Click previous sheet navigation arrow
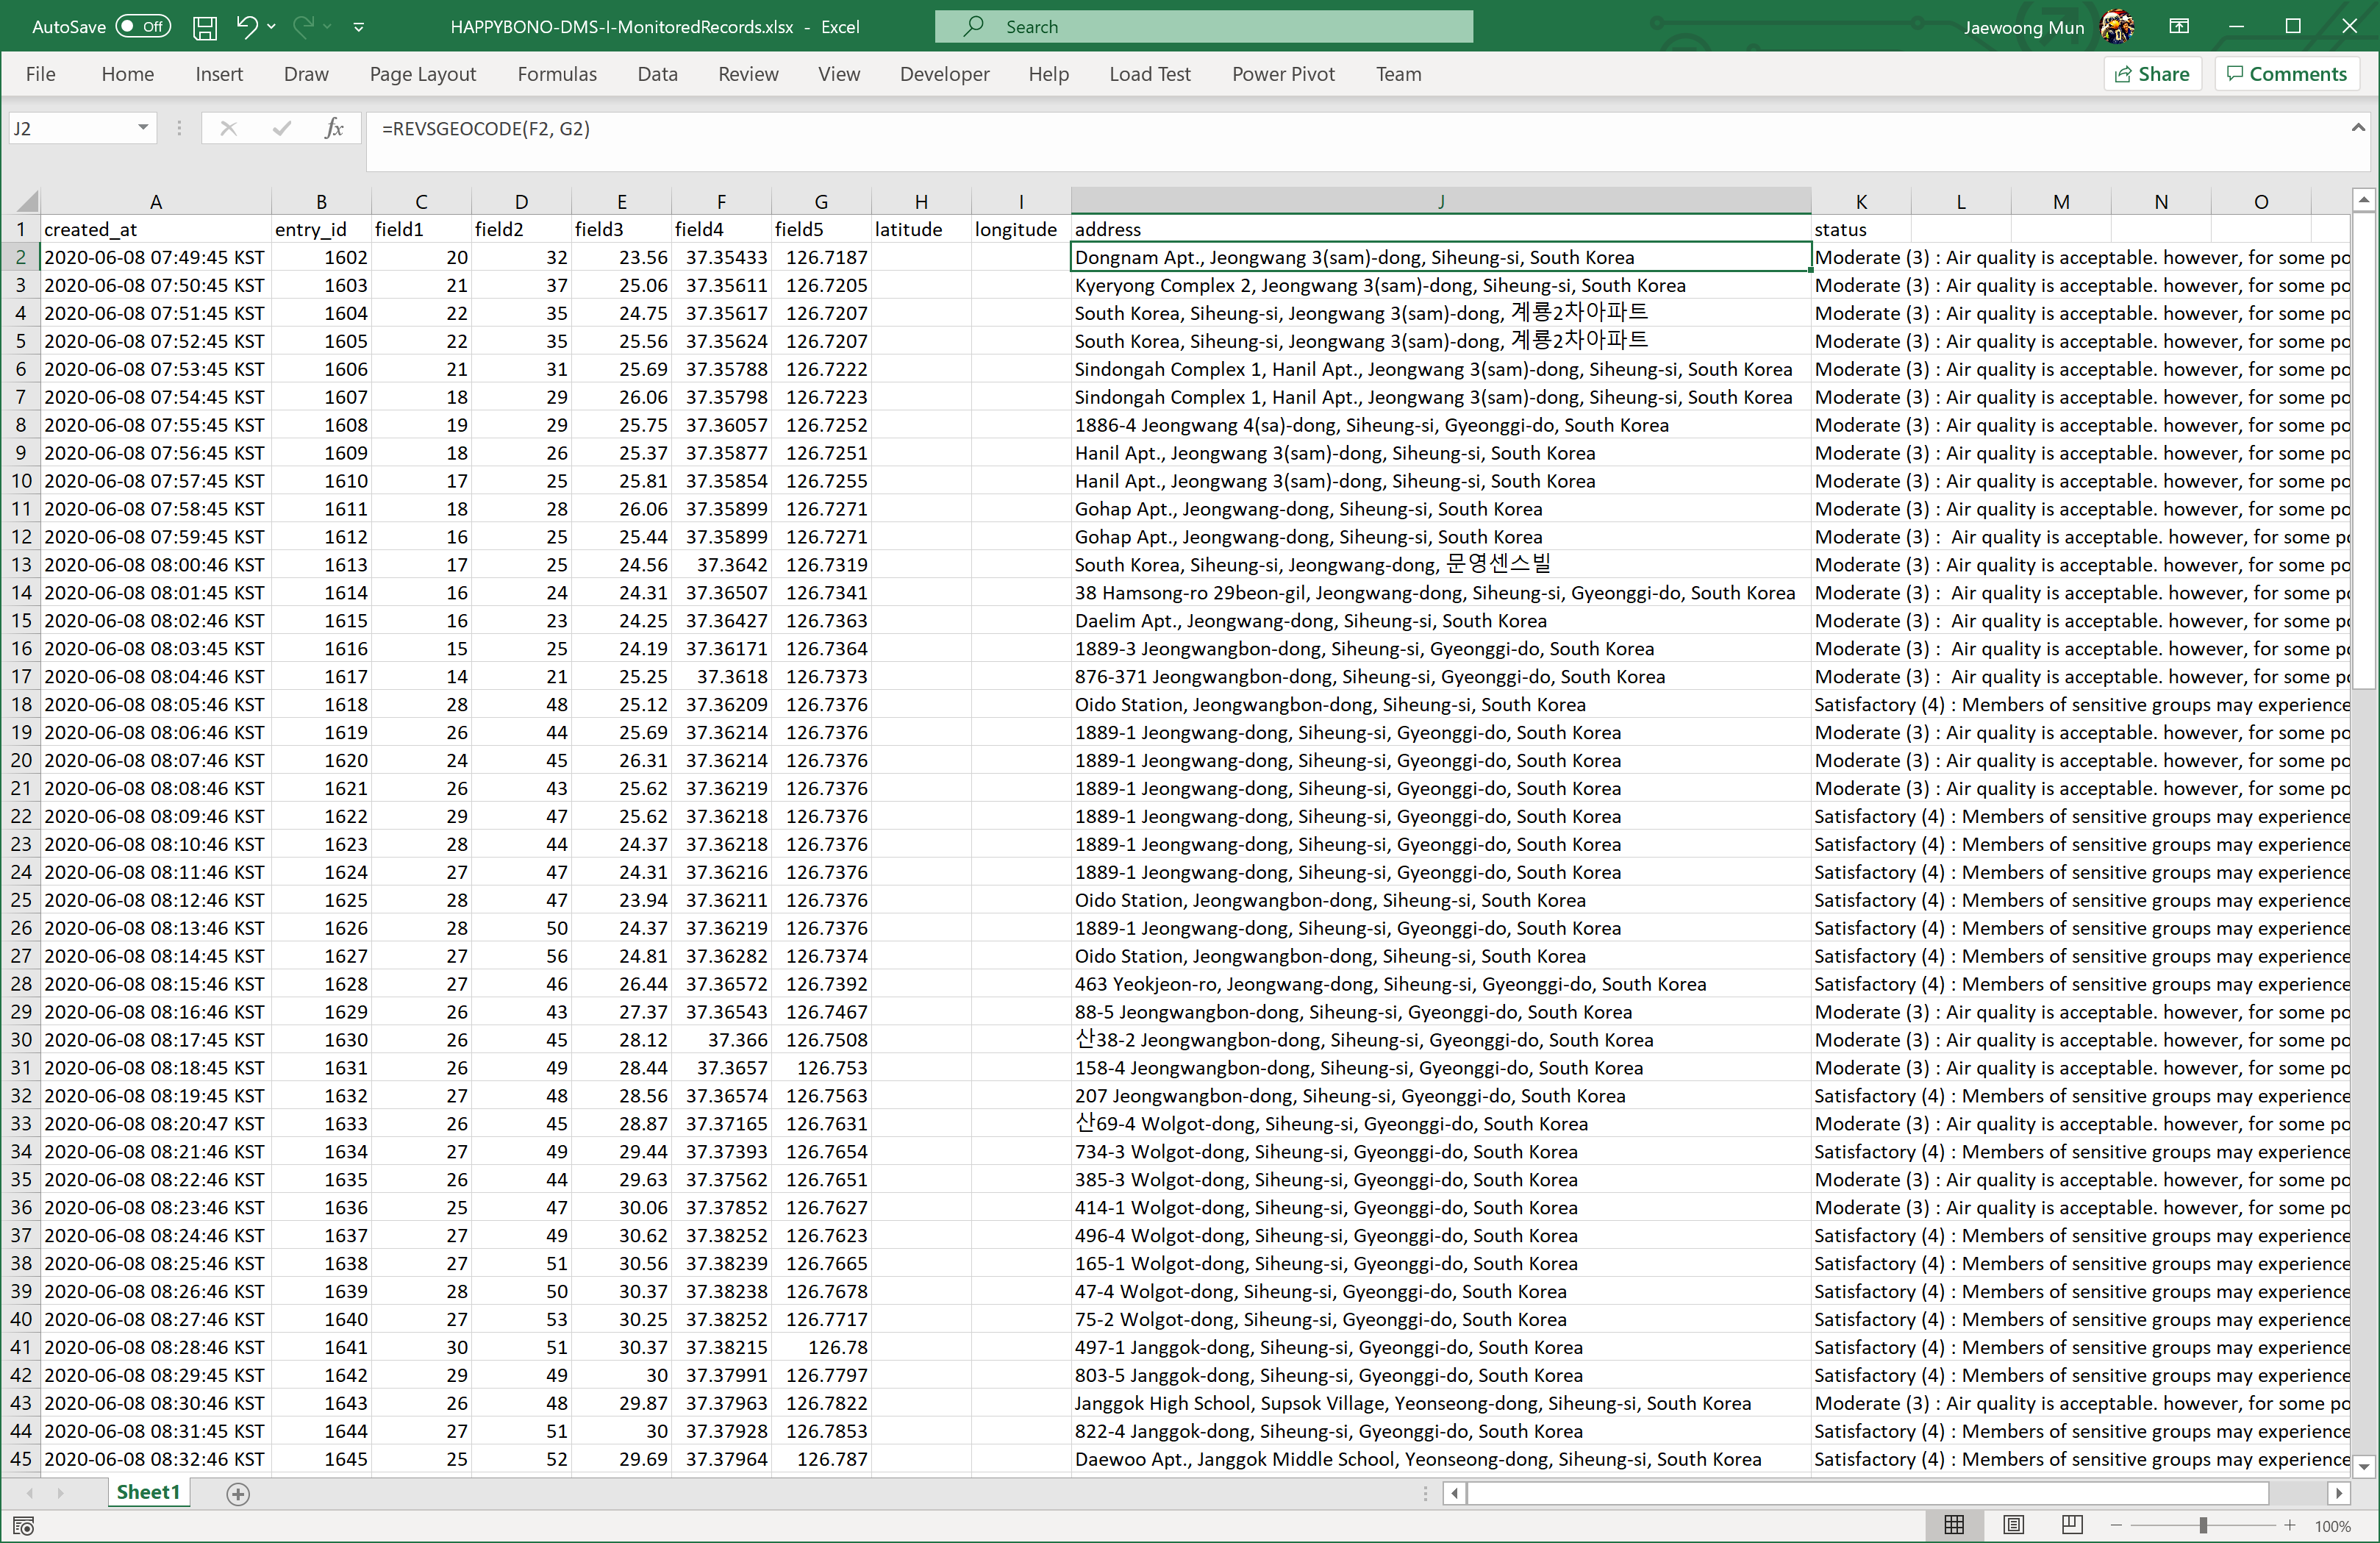 30,1493
